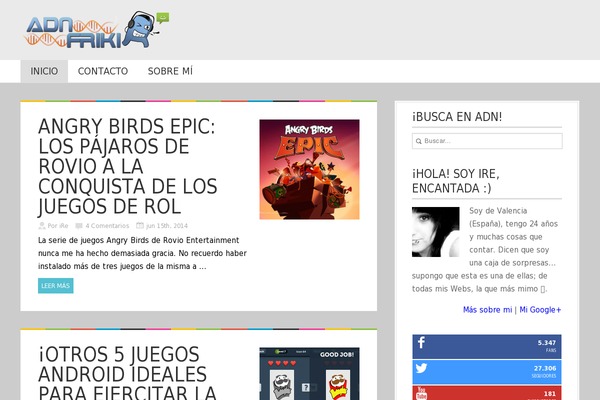
Task: Click the Facebook icon with 5.347 fans
Action: (421, 343)
